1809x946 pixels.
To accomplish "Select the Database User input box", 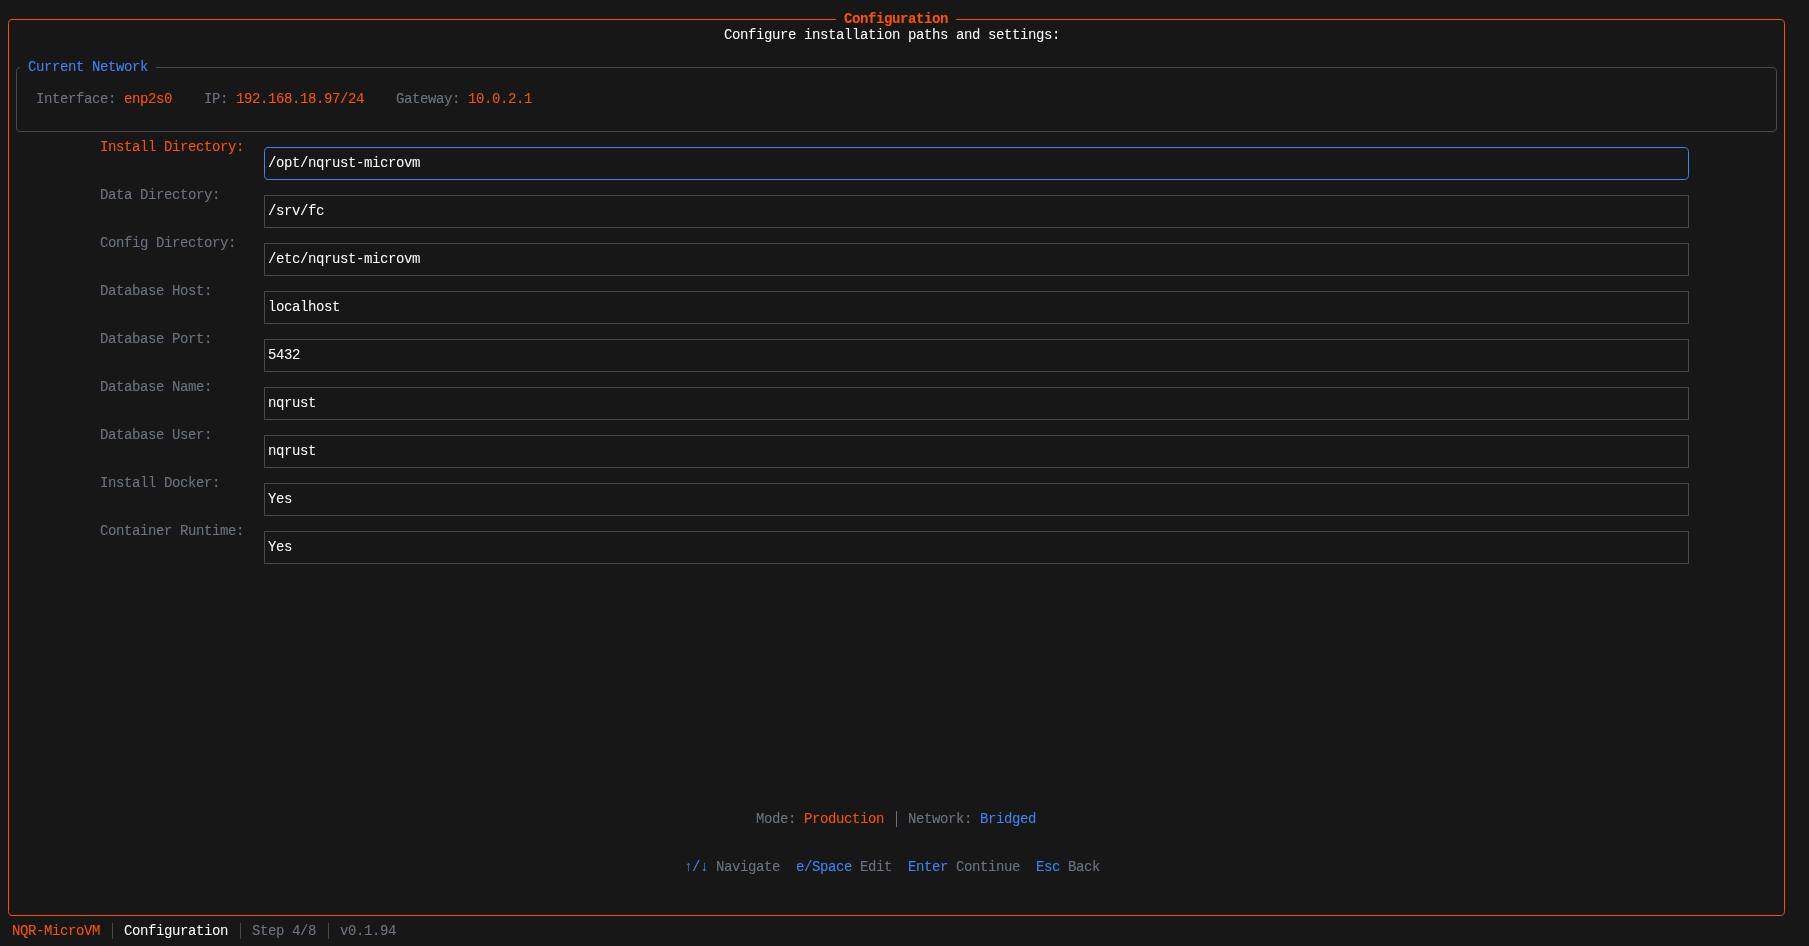I will click(x=975, y=451).
